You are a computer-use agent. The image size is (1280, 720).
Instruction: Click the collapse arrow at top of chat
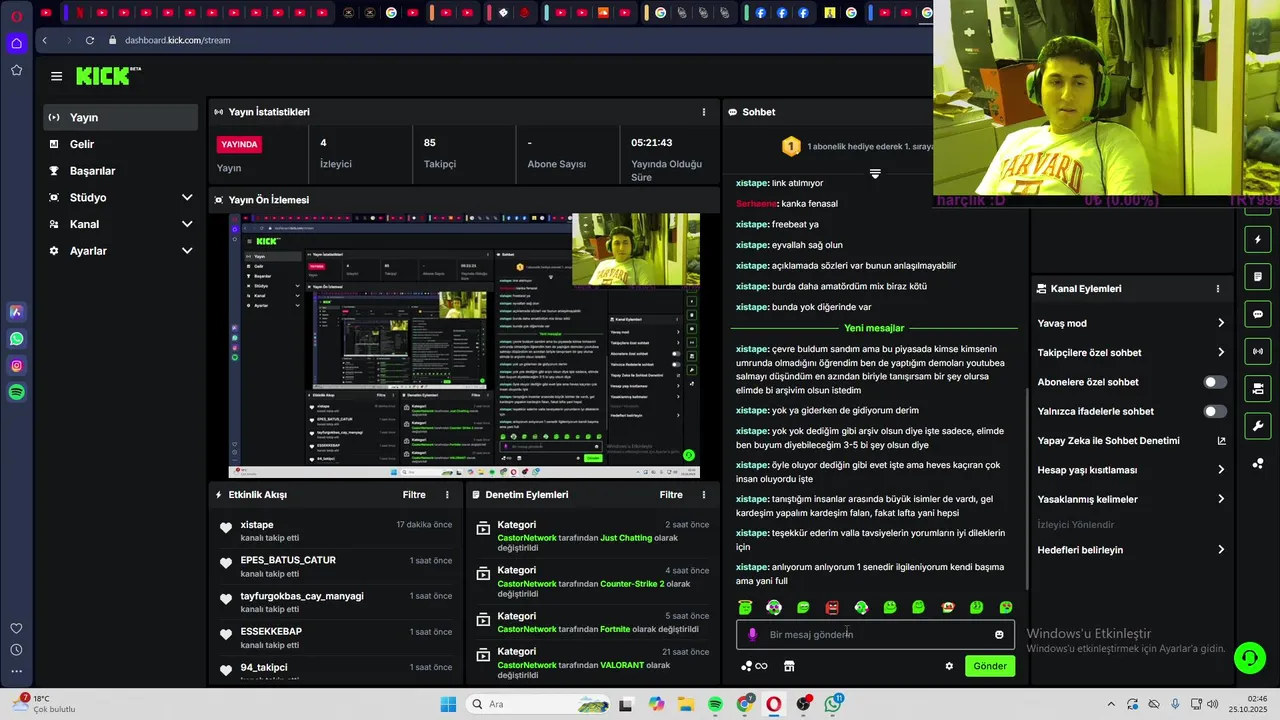click(x=875, y=174)
